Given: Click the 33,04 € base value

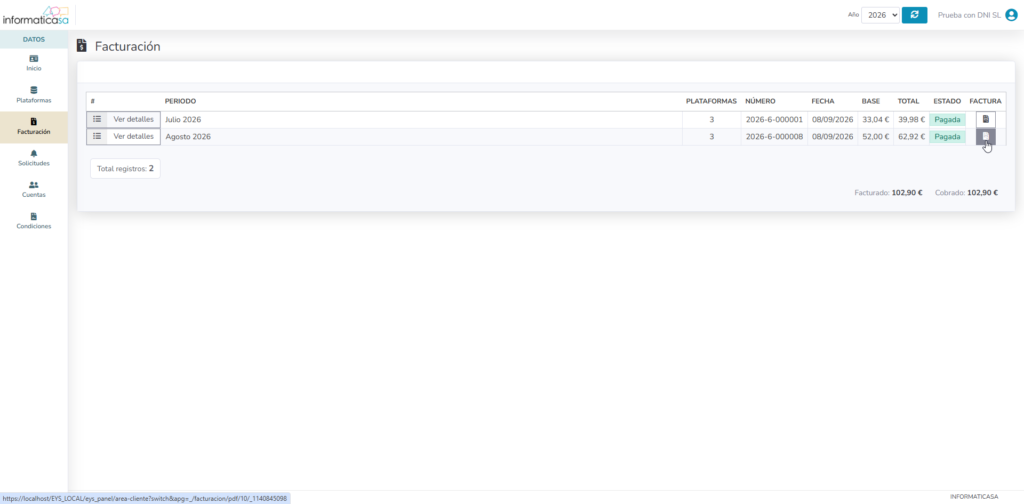Looking at the screenshot, I should pyautogui.click(x=876, y=119).
